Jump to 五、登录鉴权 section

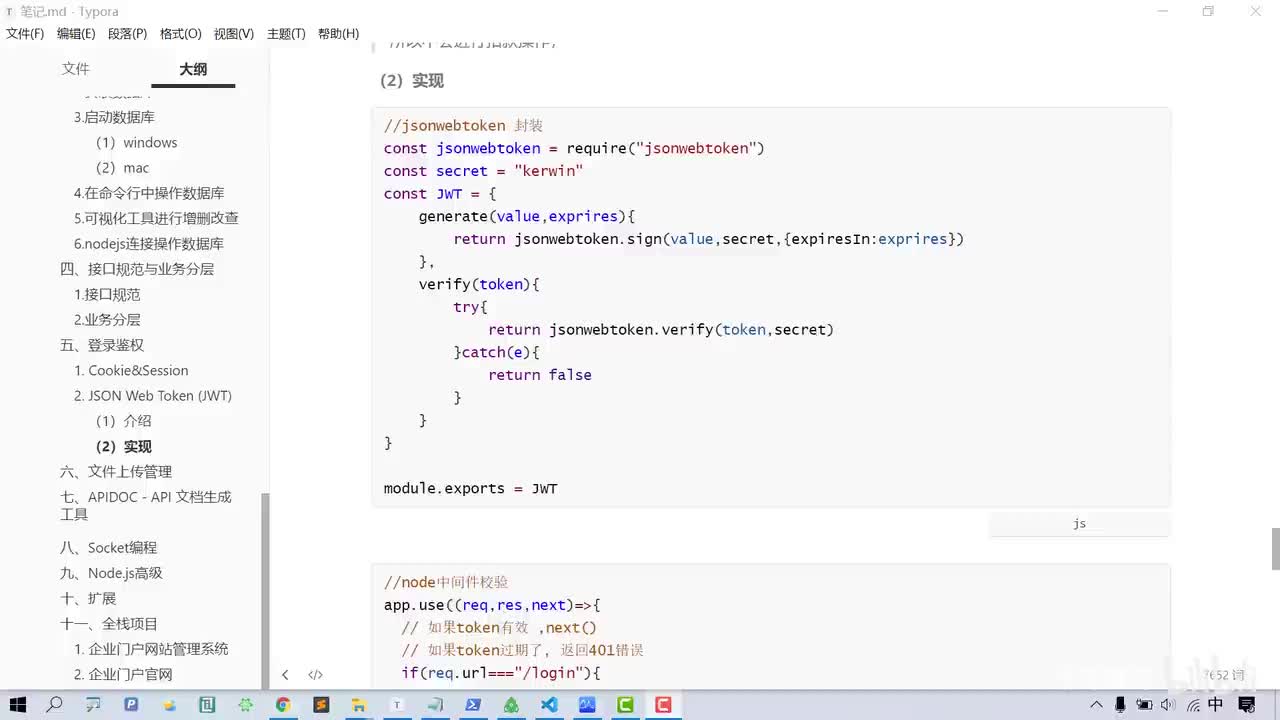point(102,345)
